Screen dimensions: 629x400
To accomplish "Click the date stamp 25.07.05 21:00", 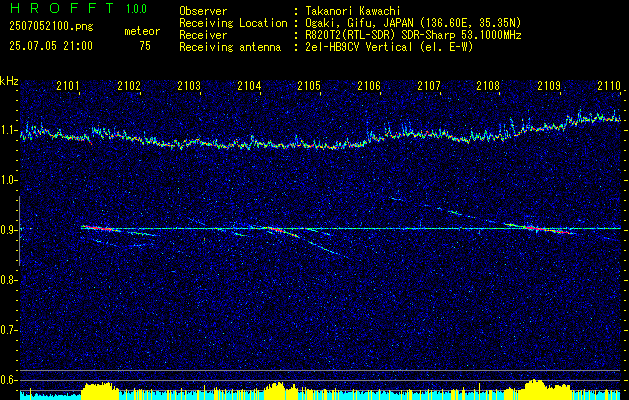I will tap(51, 46).
